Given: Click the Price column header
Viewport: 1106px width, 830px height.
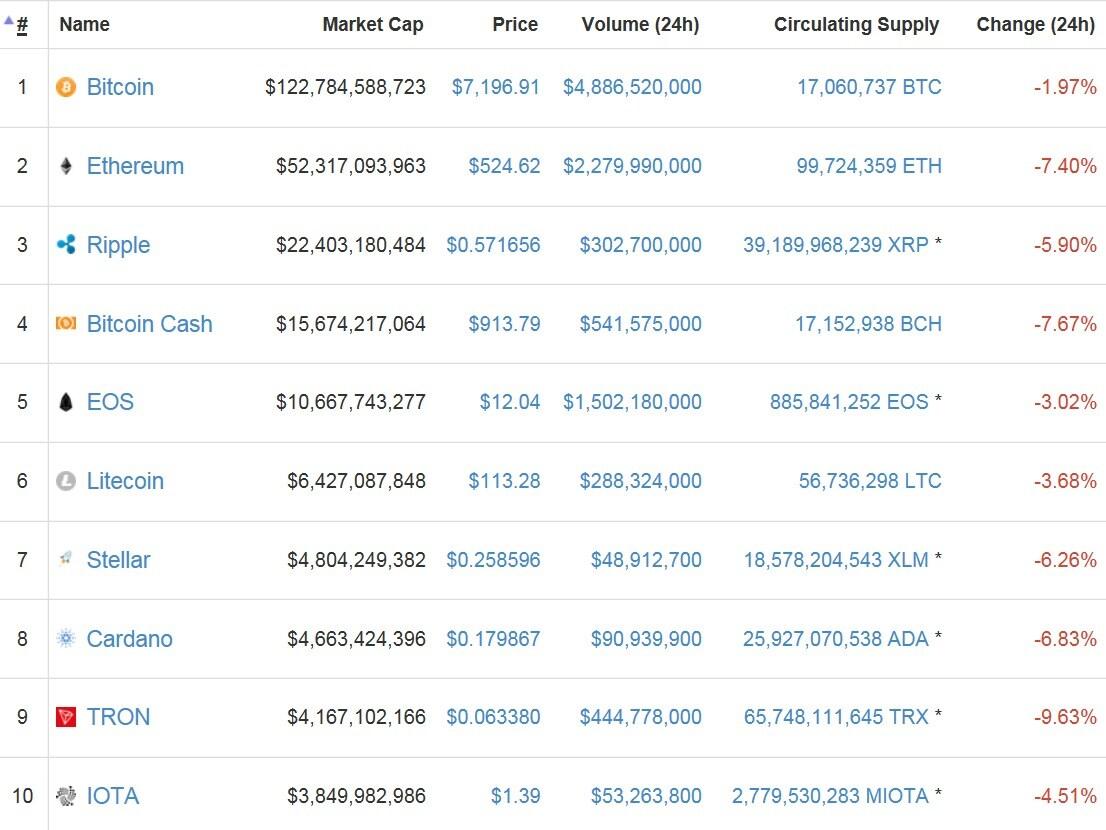Looking at the screenshot, I should point(515,25).
